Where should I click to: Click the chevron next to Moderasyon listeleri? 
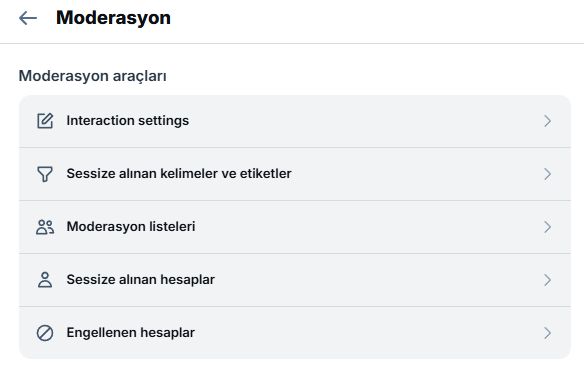click(547, 227)
